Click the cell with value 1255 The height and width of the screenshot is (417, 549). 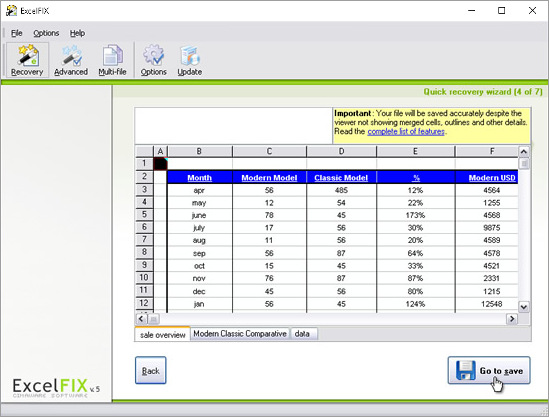point(487,203)
